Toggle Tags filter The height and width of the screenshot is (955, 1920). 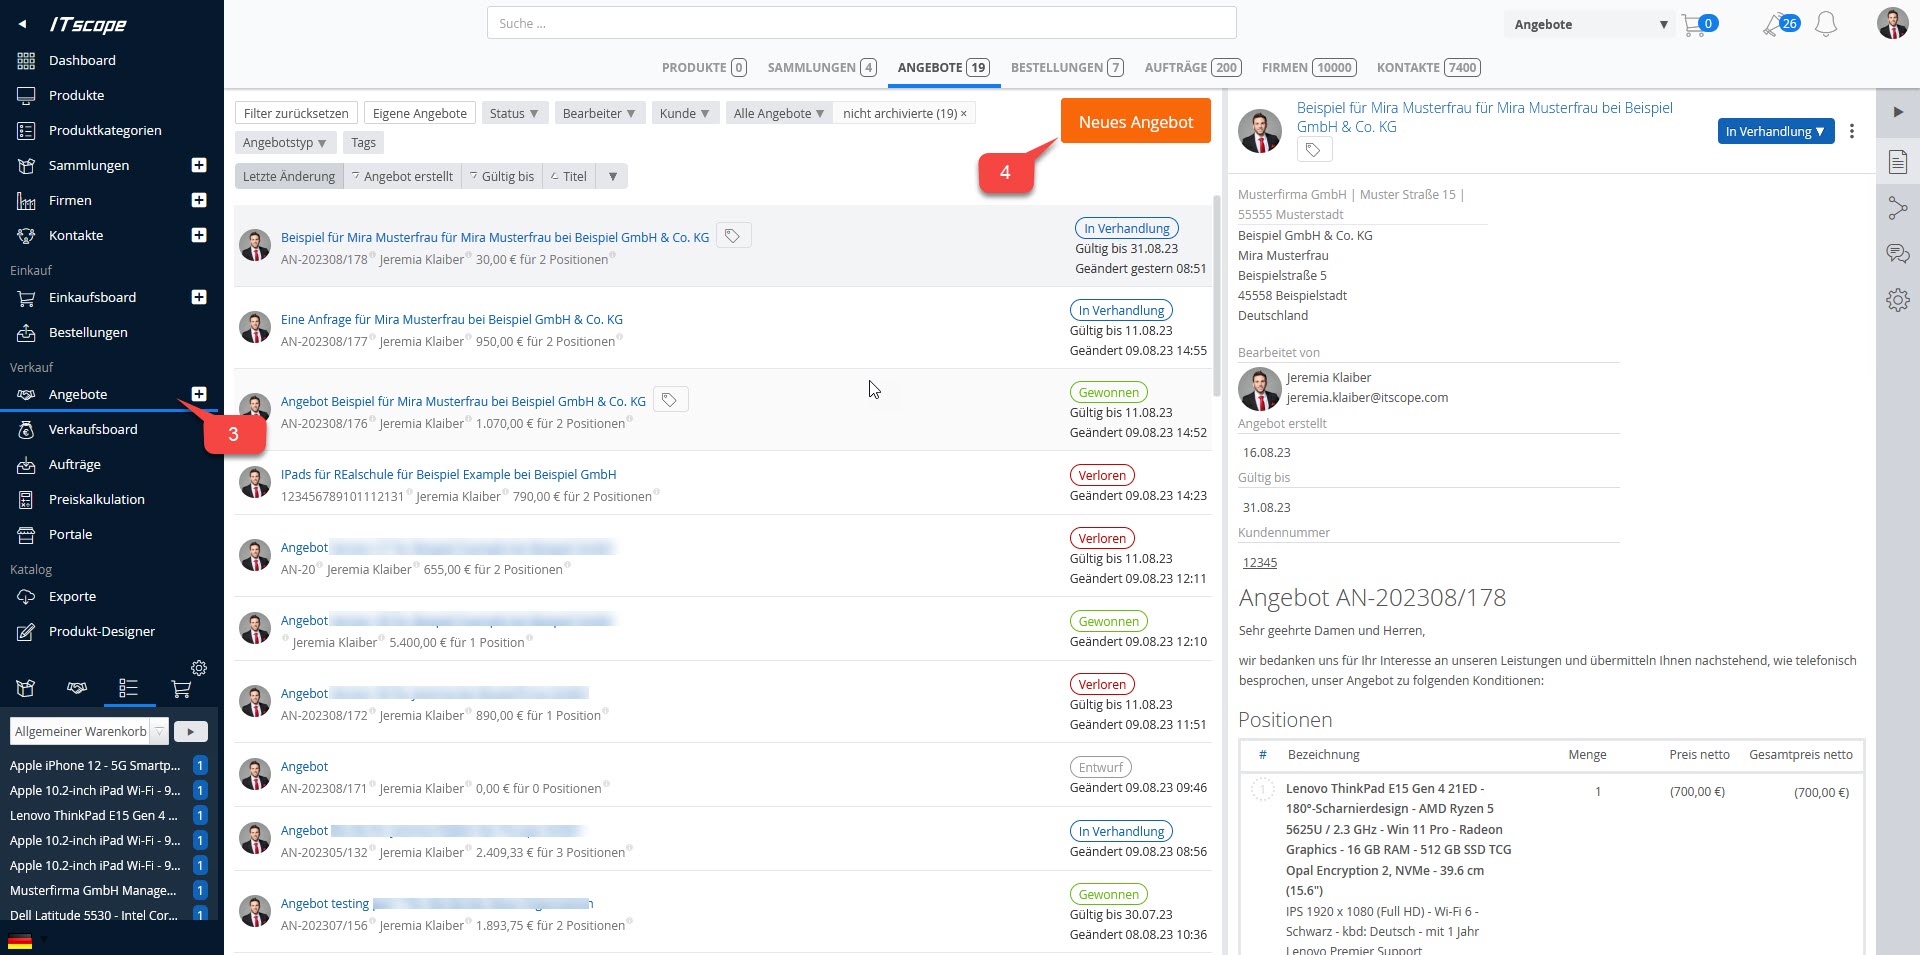pyautogui.click(x=363, y=143)
